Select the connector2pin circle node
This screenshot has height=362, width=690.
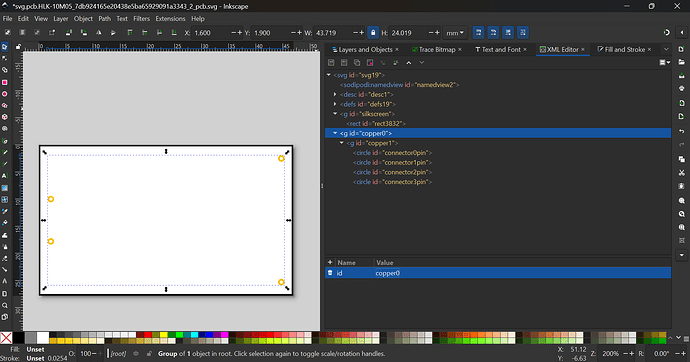tap(393, 172)
